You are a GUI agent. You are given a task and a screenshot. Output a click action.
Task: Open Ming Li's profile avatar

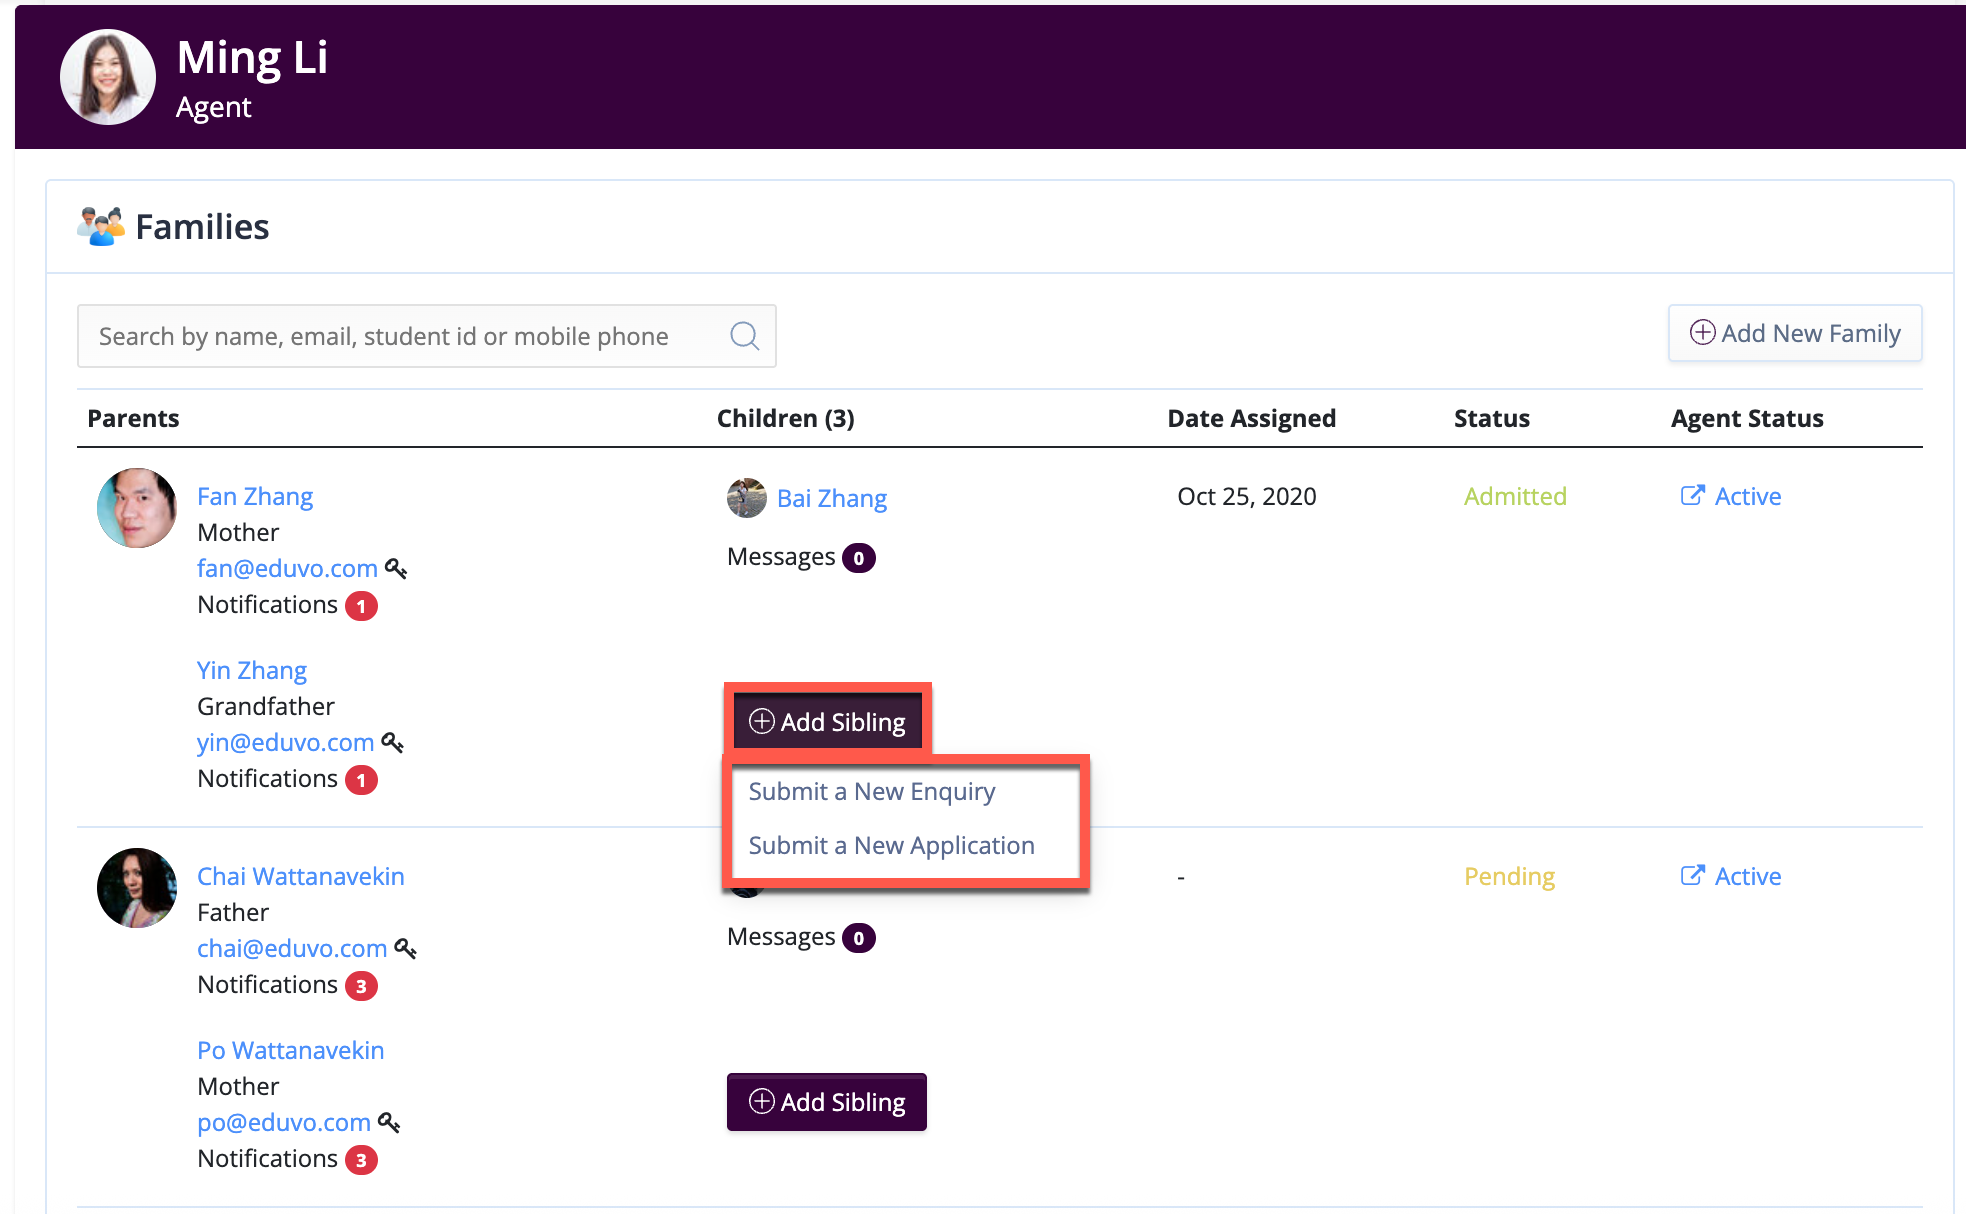[108, 77]
